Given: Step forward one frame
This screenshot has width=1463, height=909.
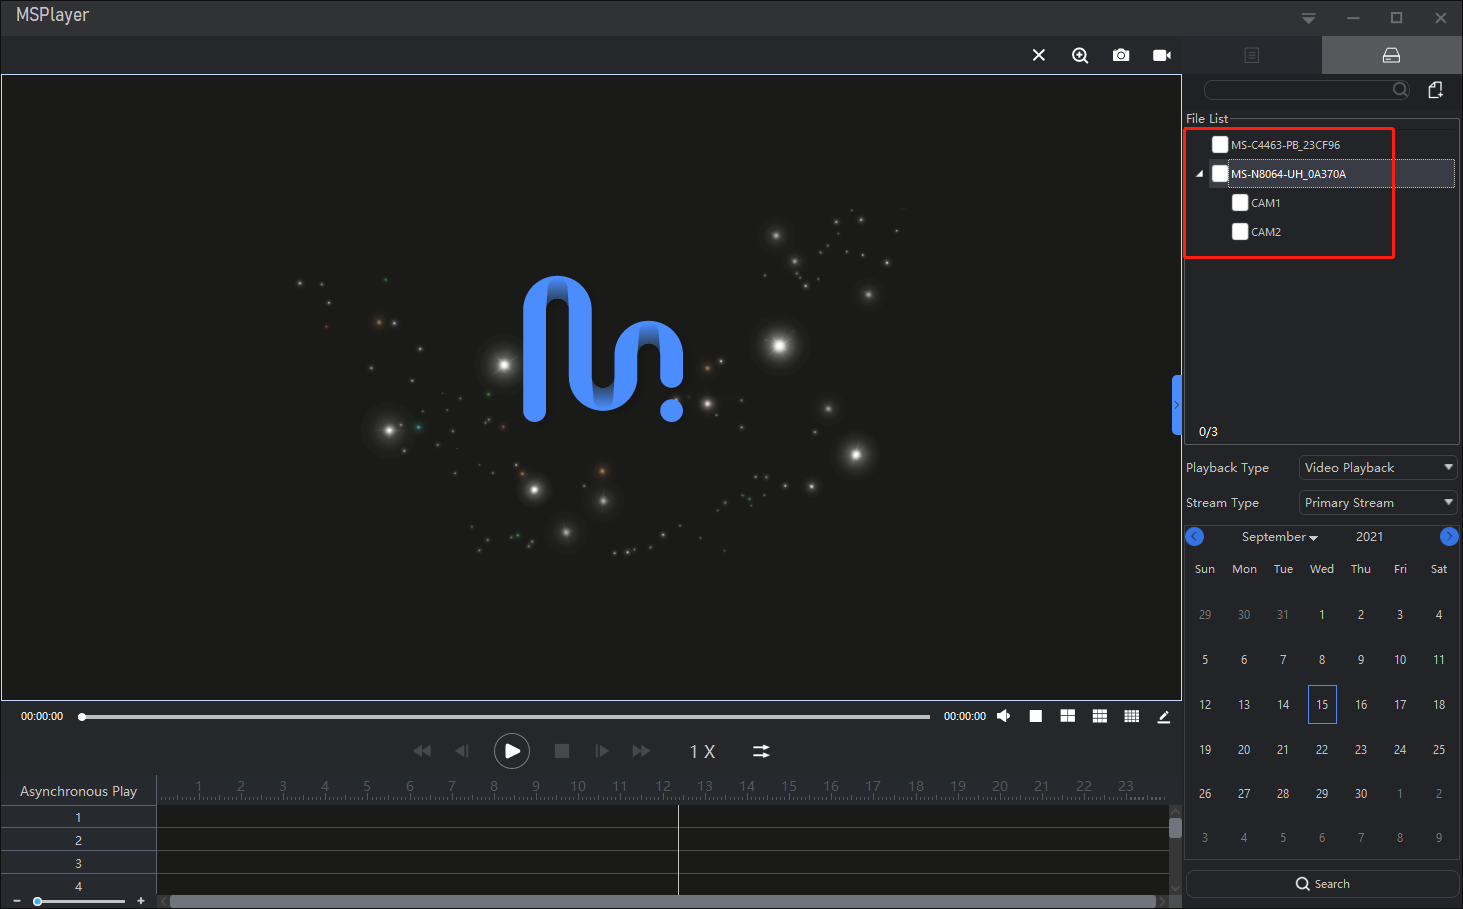Looking at the screenshot, I should [602, 751].
